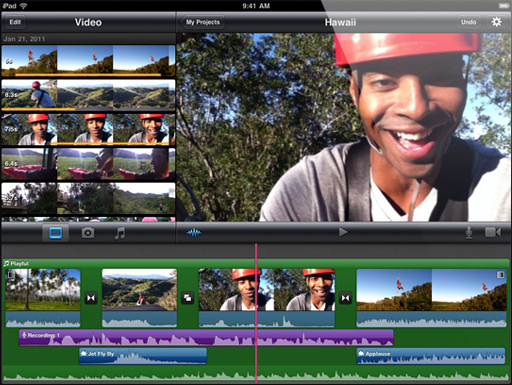This screenshot has height=385, width=512.
Task: Tap the Jan 21, 2011 date header
Action: tap(24, 39)
